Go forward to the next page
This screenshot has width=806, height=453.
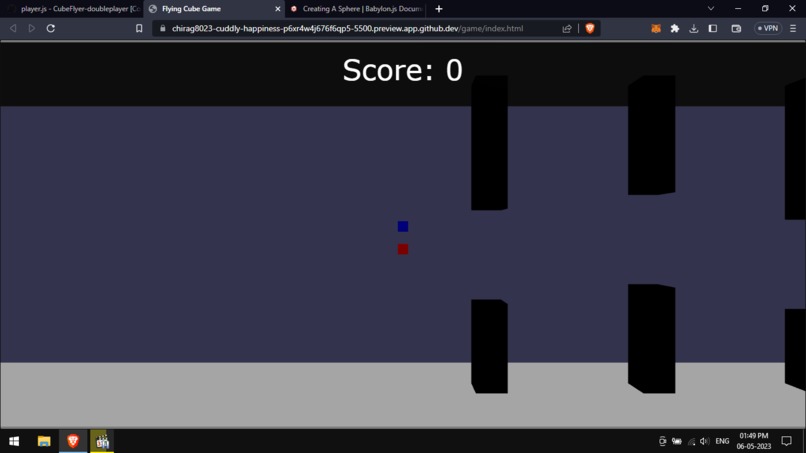point(32,28)
